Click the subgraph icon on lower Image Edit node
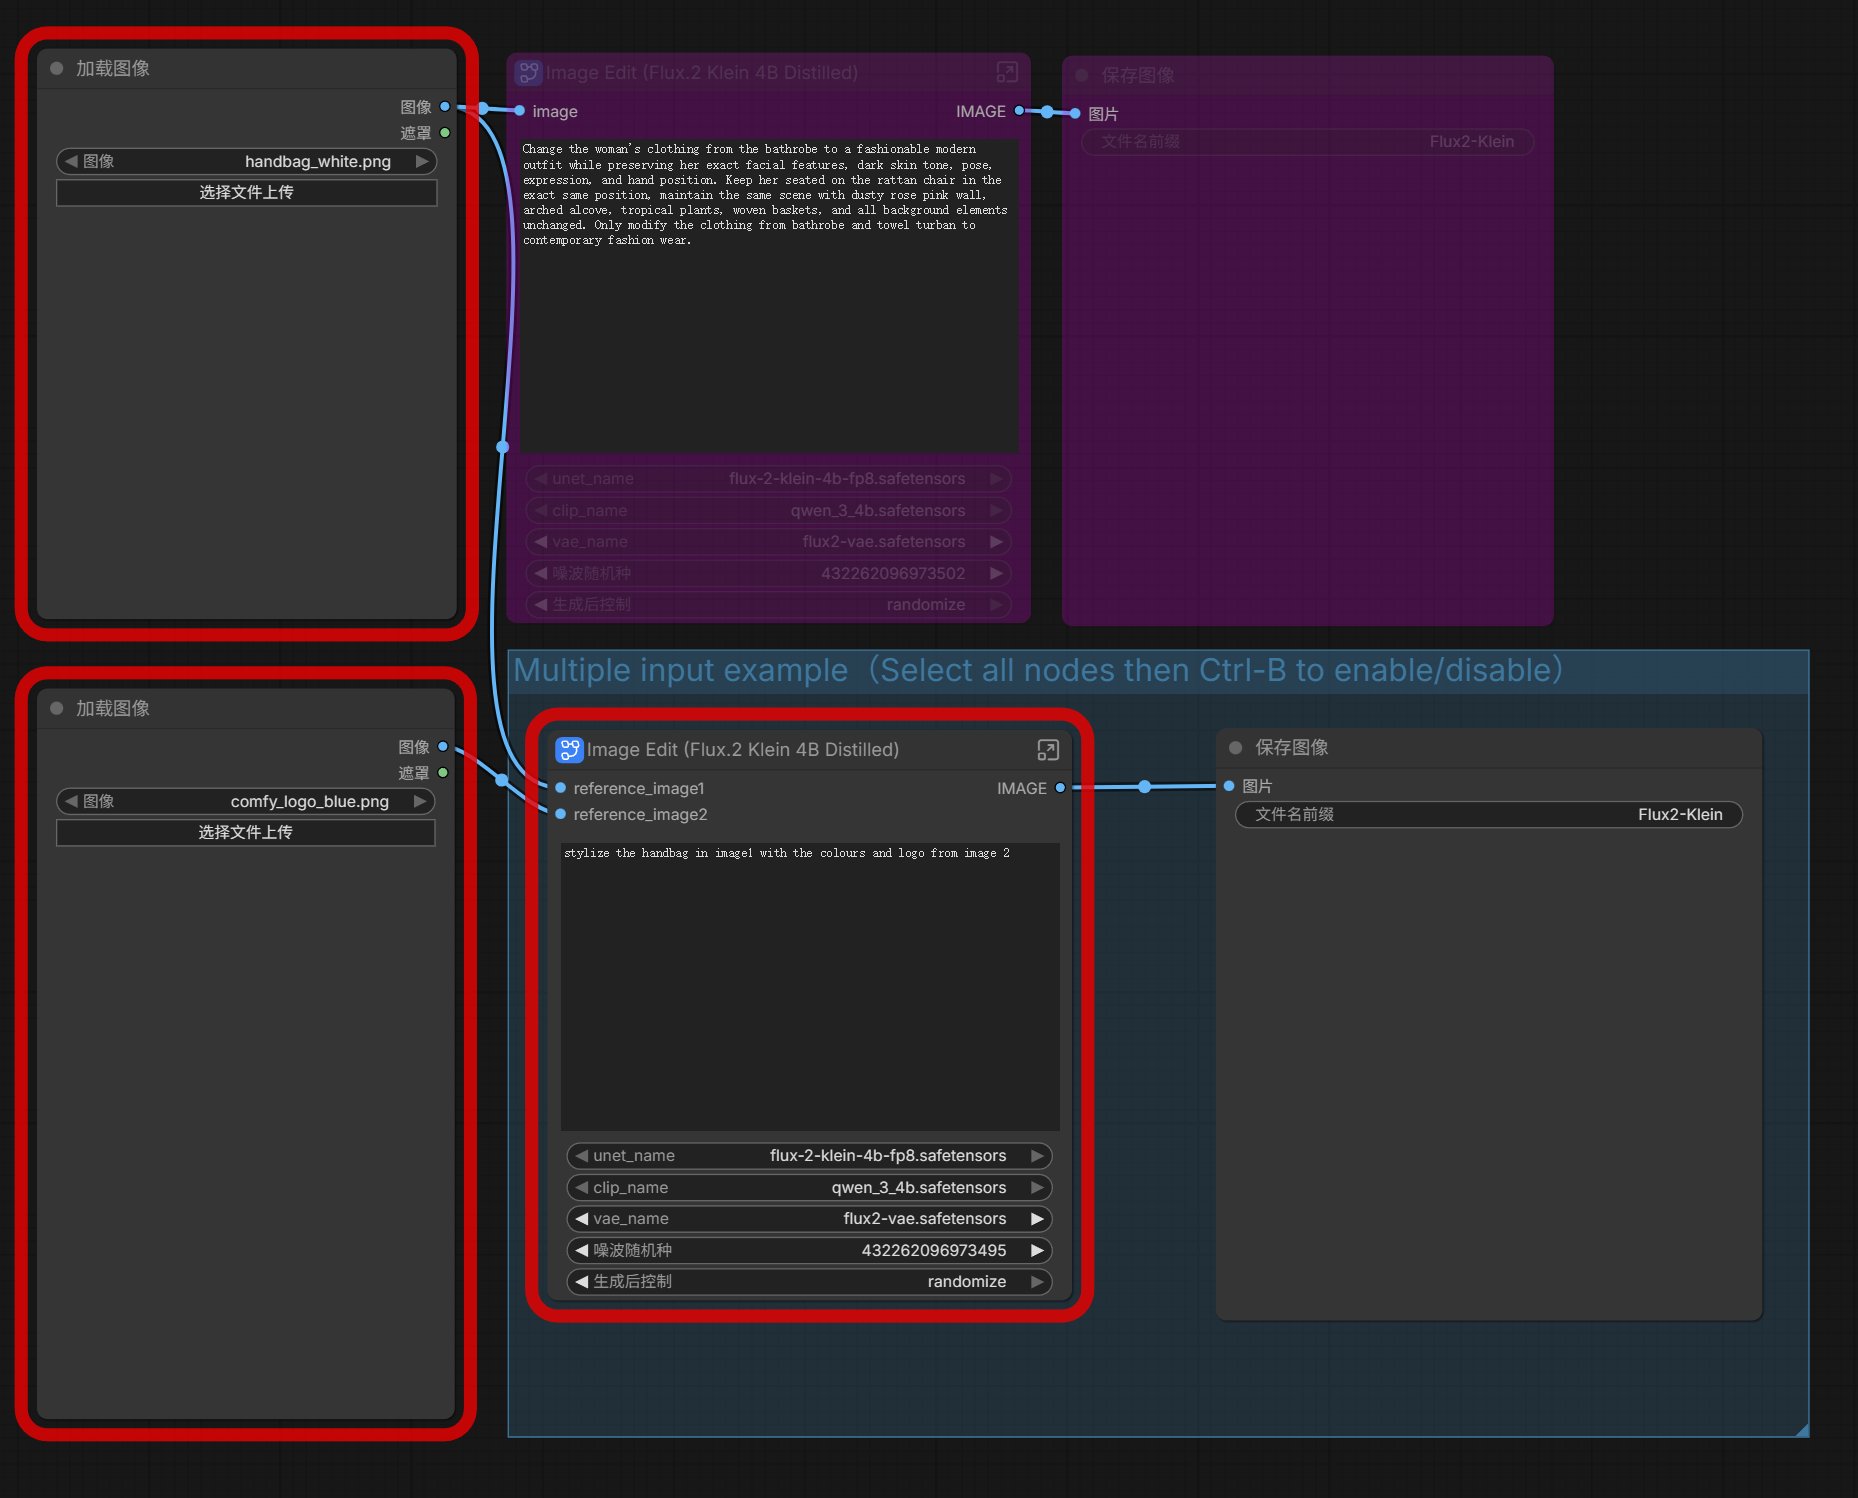1858x1498 pixels. [569, 750]
